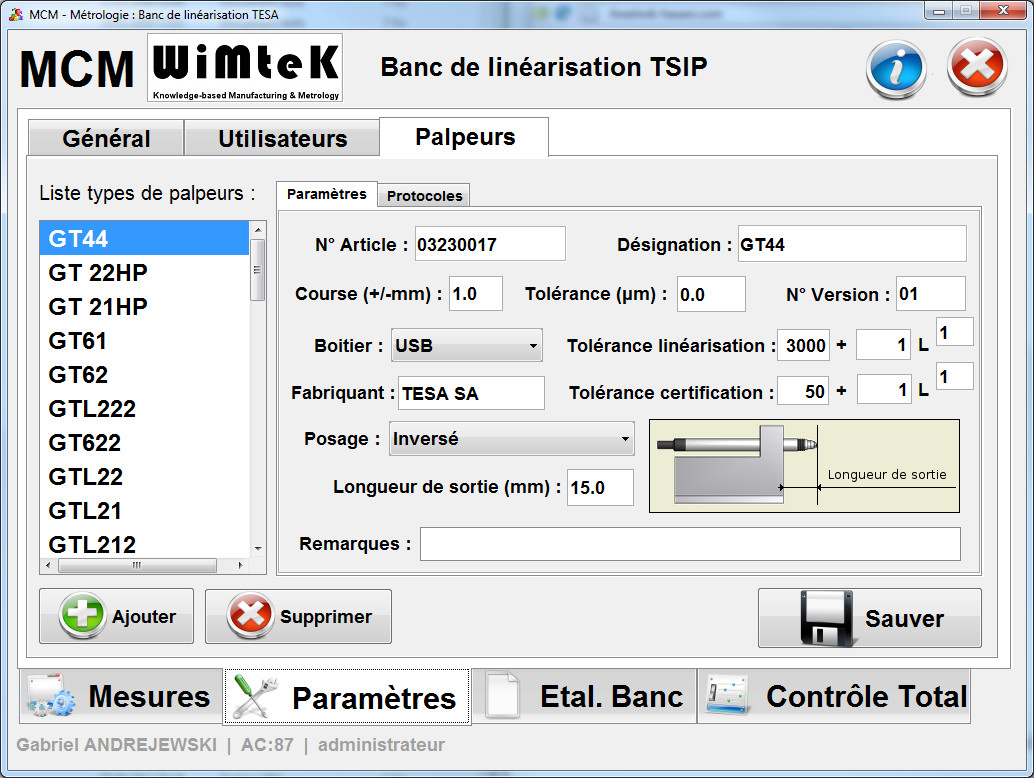Click the horizontal scrollbar thumb of palpeurs list
This screenshot has height=778, width=1034.
(x=137, y=565)
